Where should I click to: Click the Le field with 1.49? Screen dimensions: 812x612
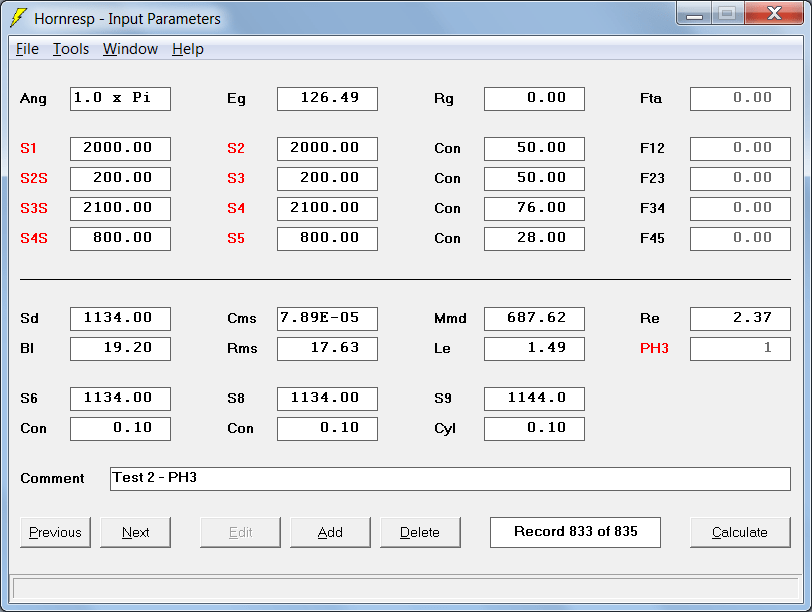pos(534,348)
